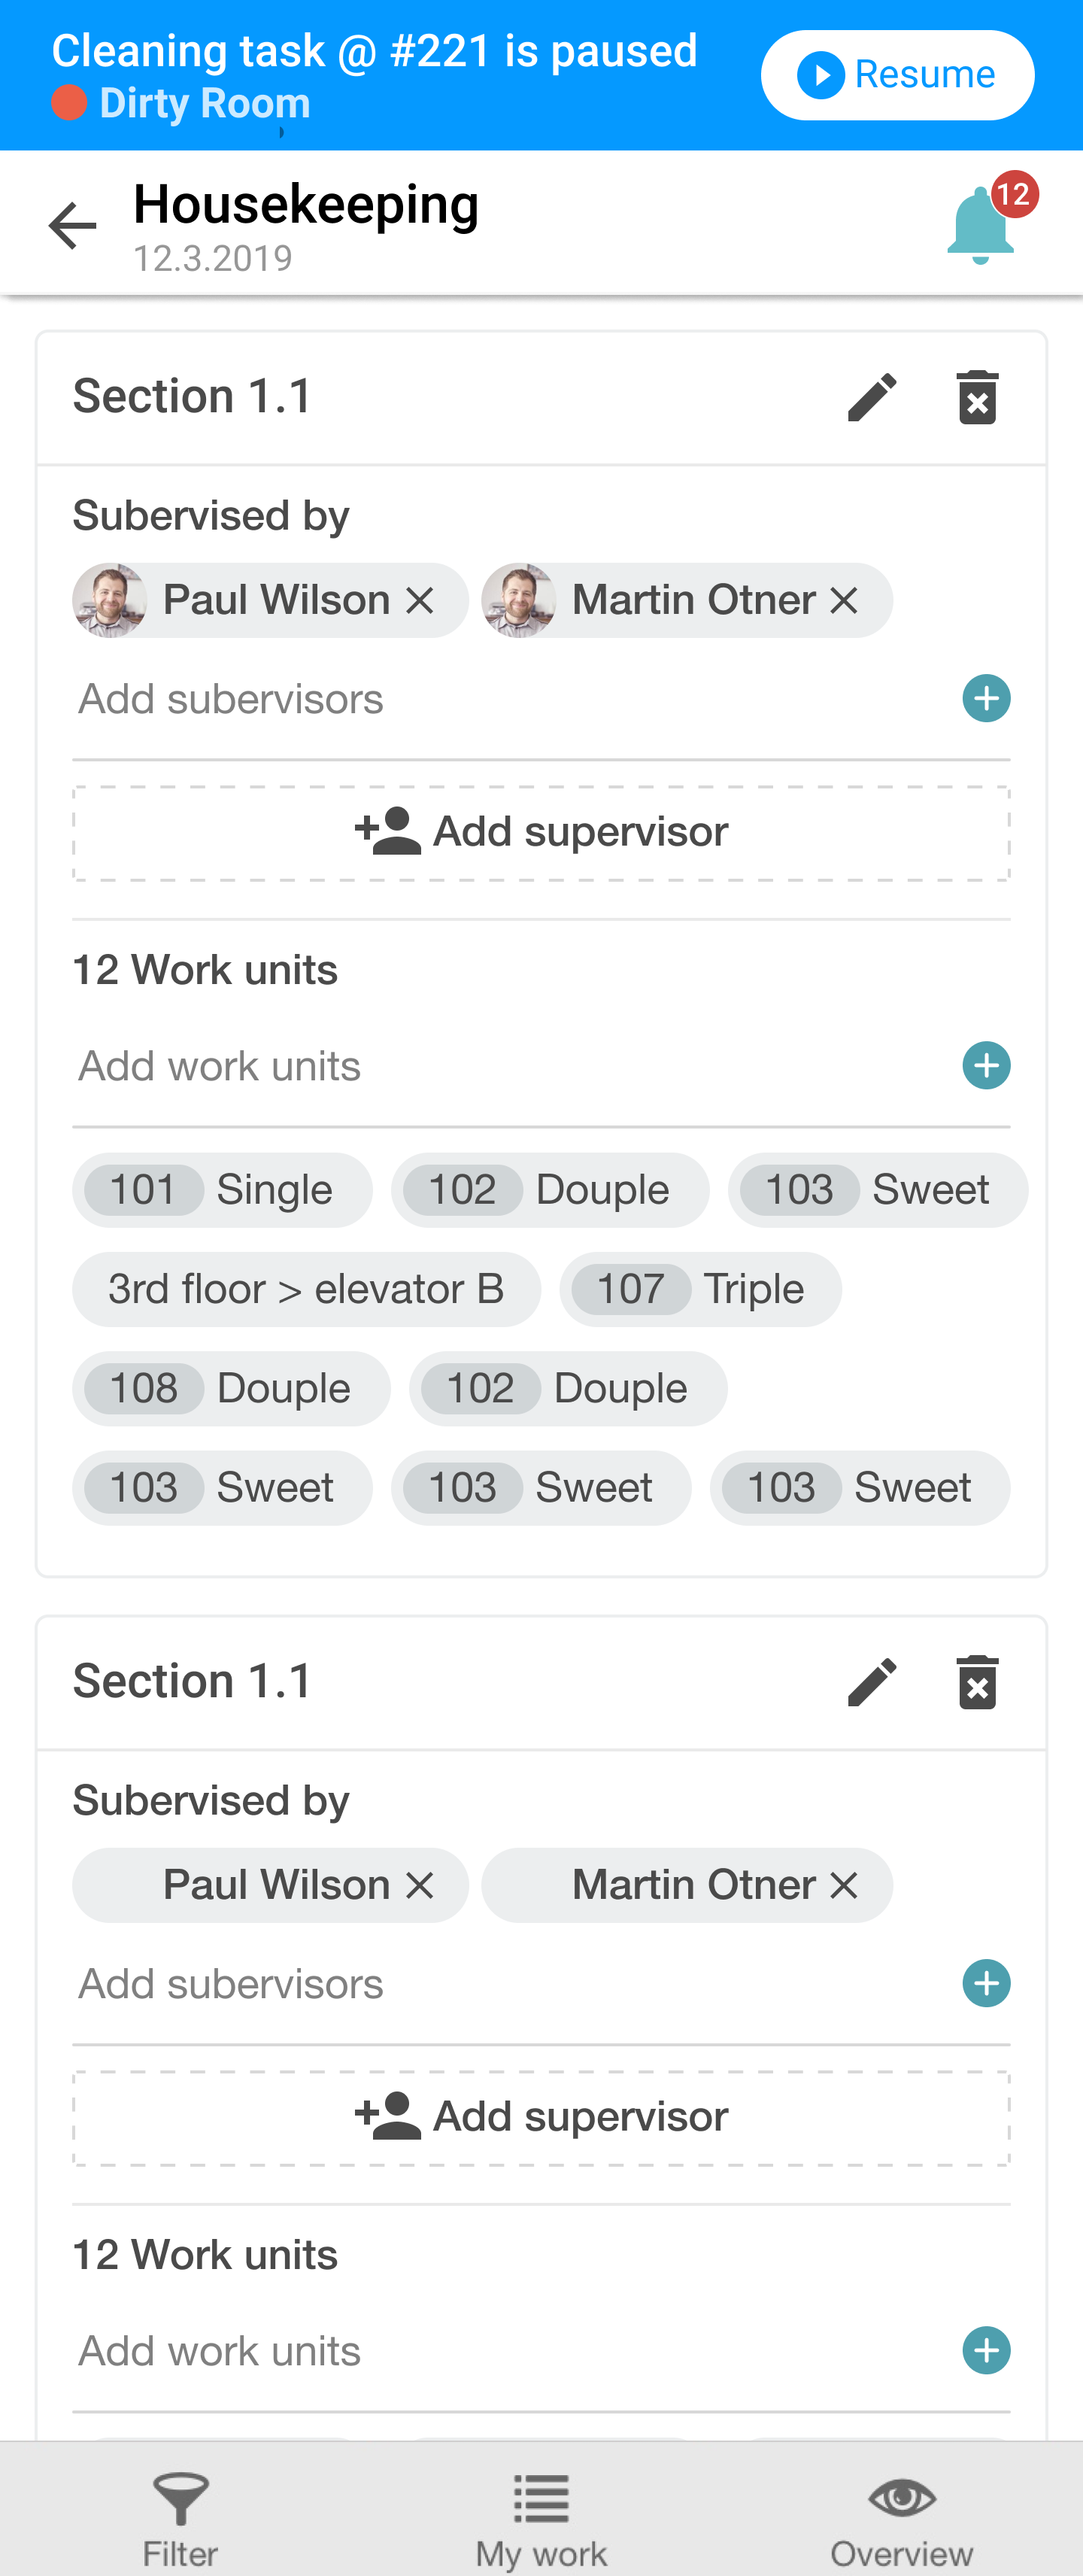Edit the second Section 1.1 with pencil icon
Viewport: 1083px width, 2576px height.
click(872, 1682)
